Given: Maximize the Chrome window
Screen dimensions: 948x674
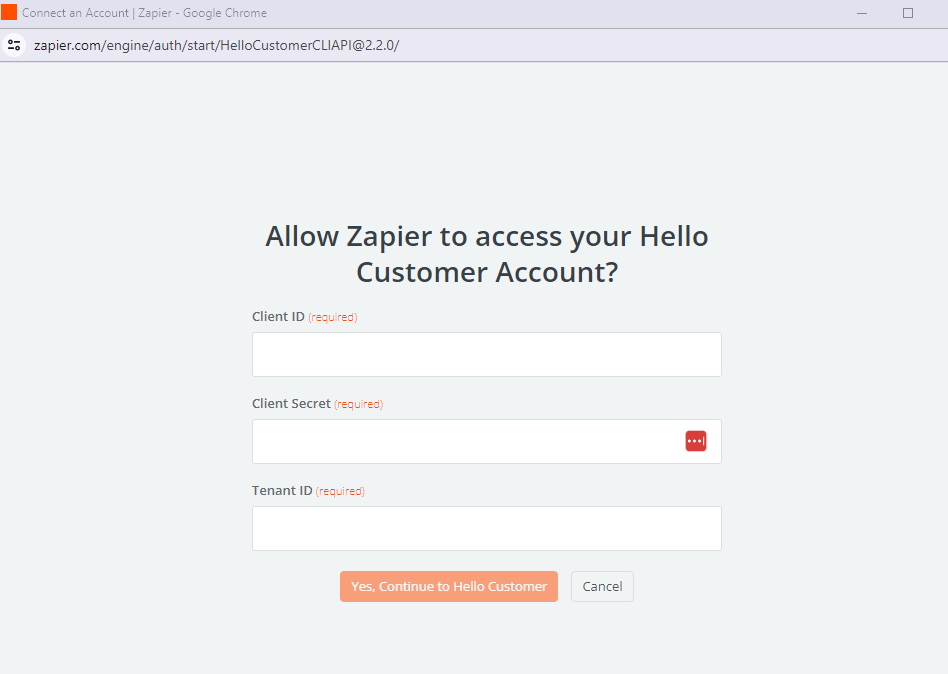Looking at the screenshot, I should pos(908,13).
